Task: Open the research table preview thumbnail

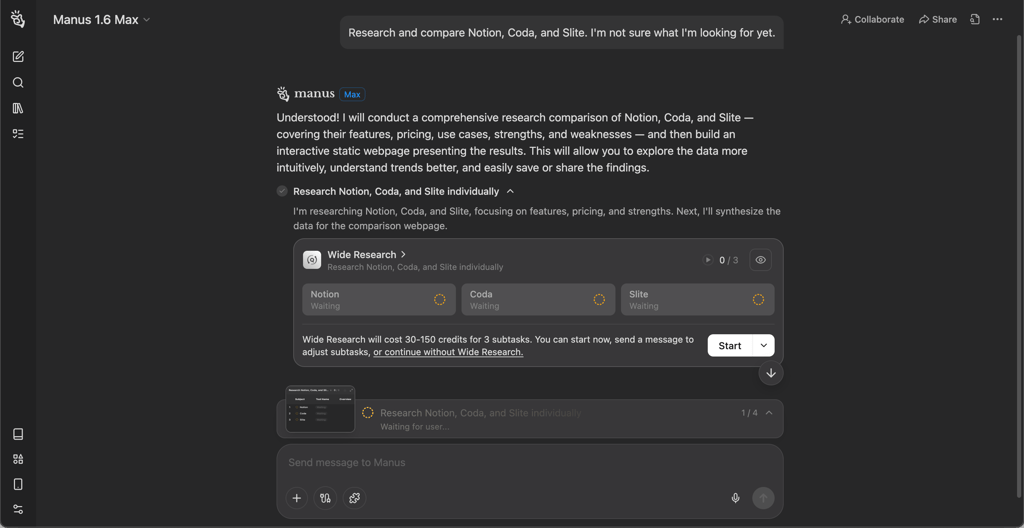Action: pyautogui.click(x=320, y=409)
